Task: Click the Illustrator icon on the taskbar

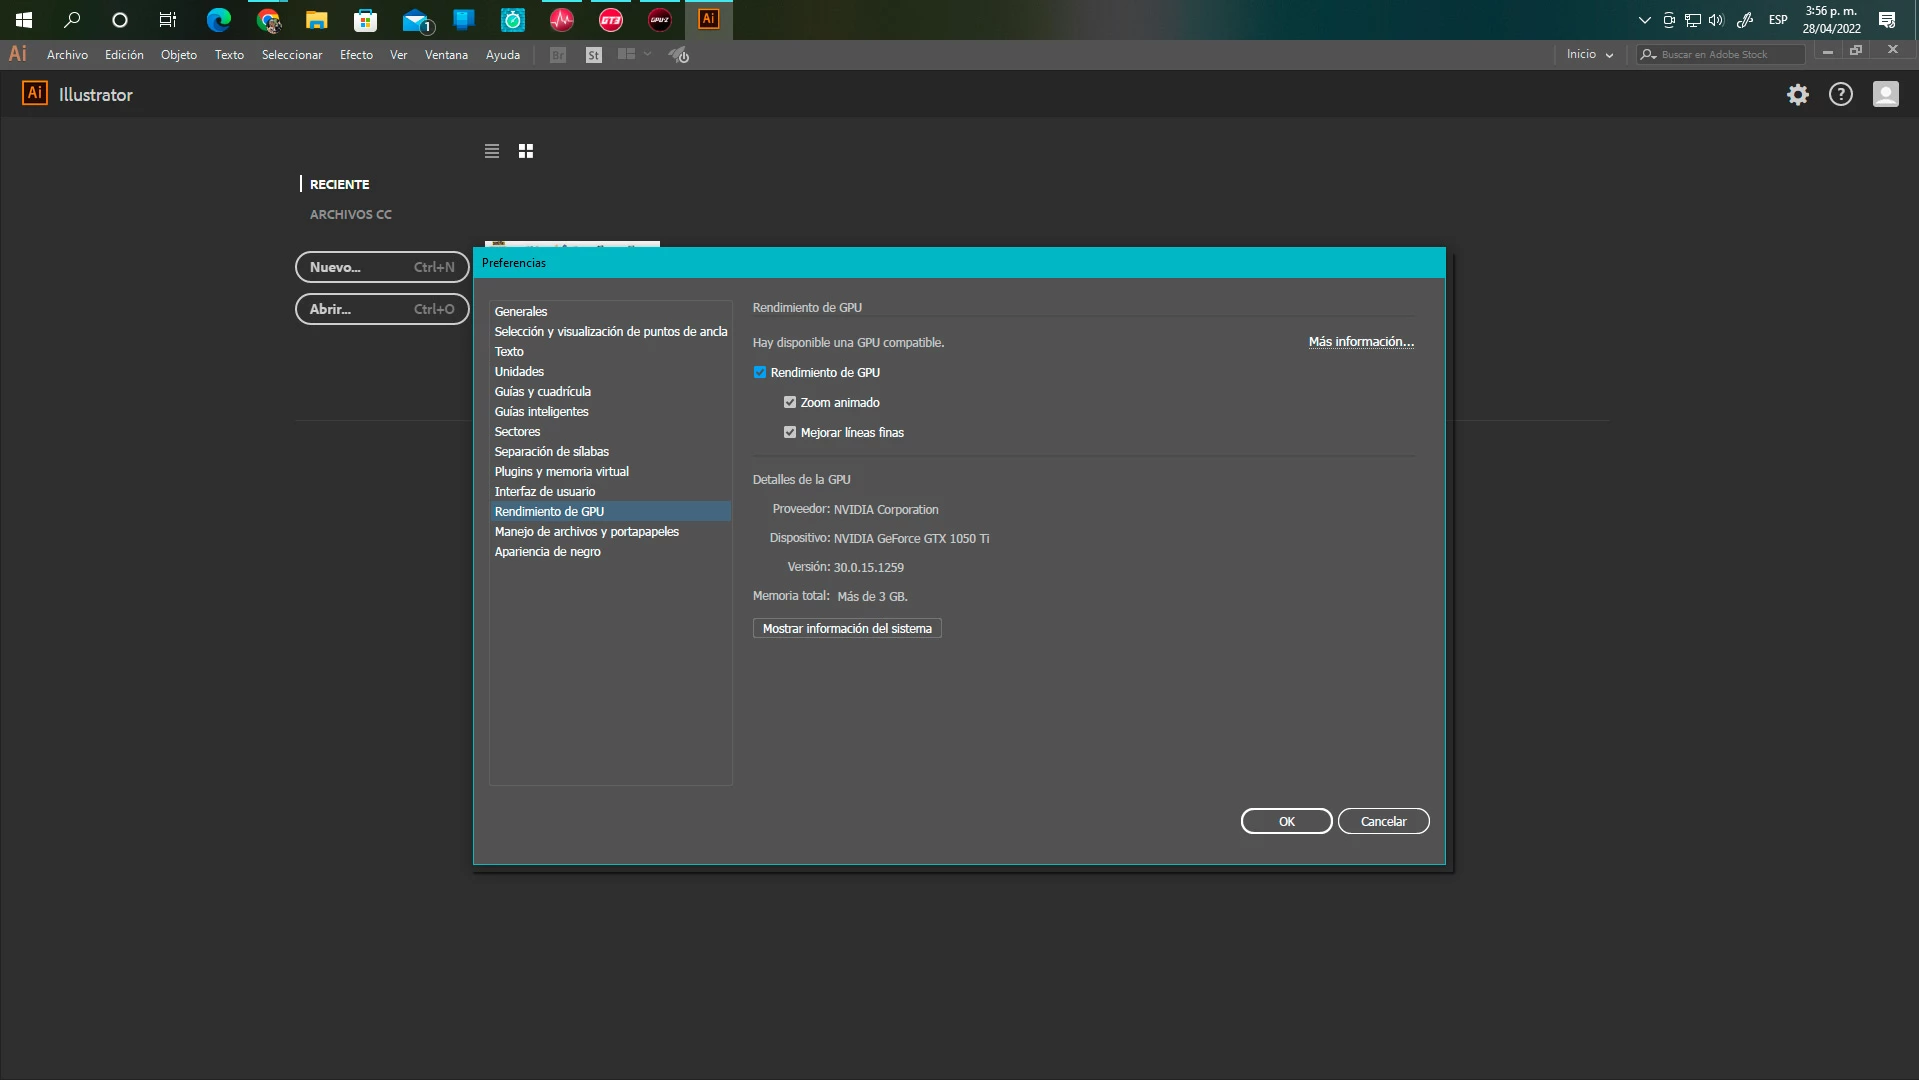Action: pyautogui.click(x=709, y=19)
